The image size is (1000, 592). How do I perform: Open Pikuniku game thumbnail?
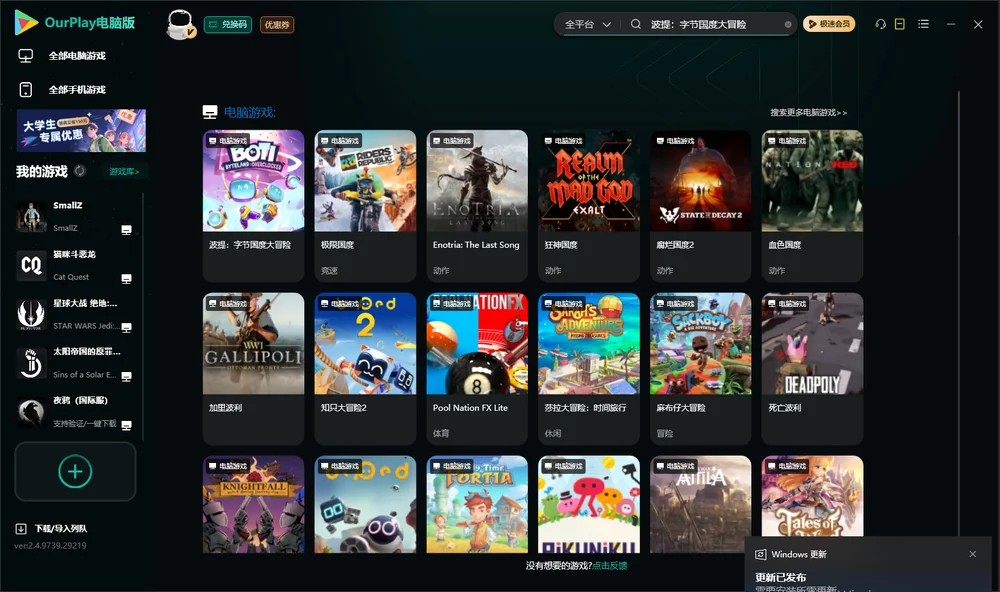(x=589, y=504)
